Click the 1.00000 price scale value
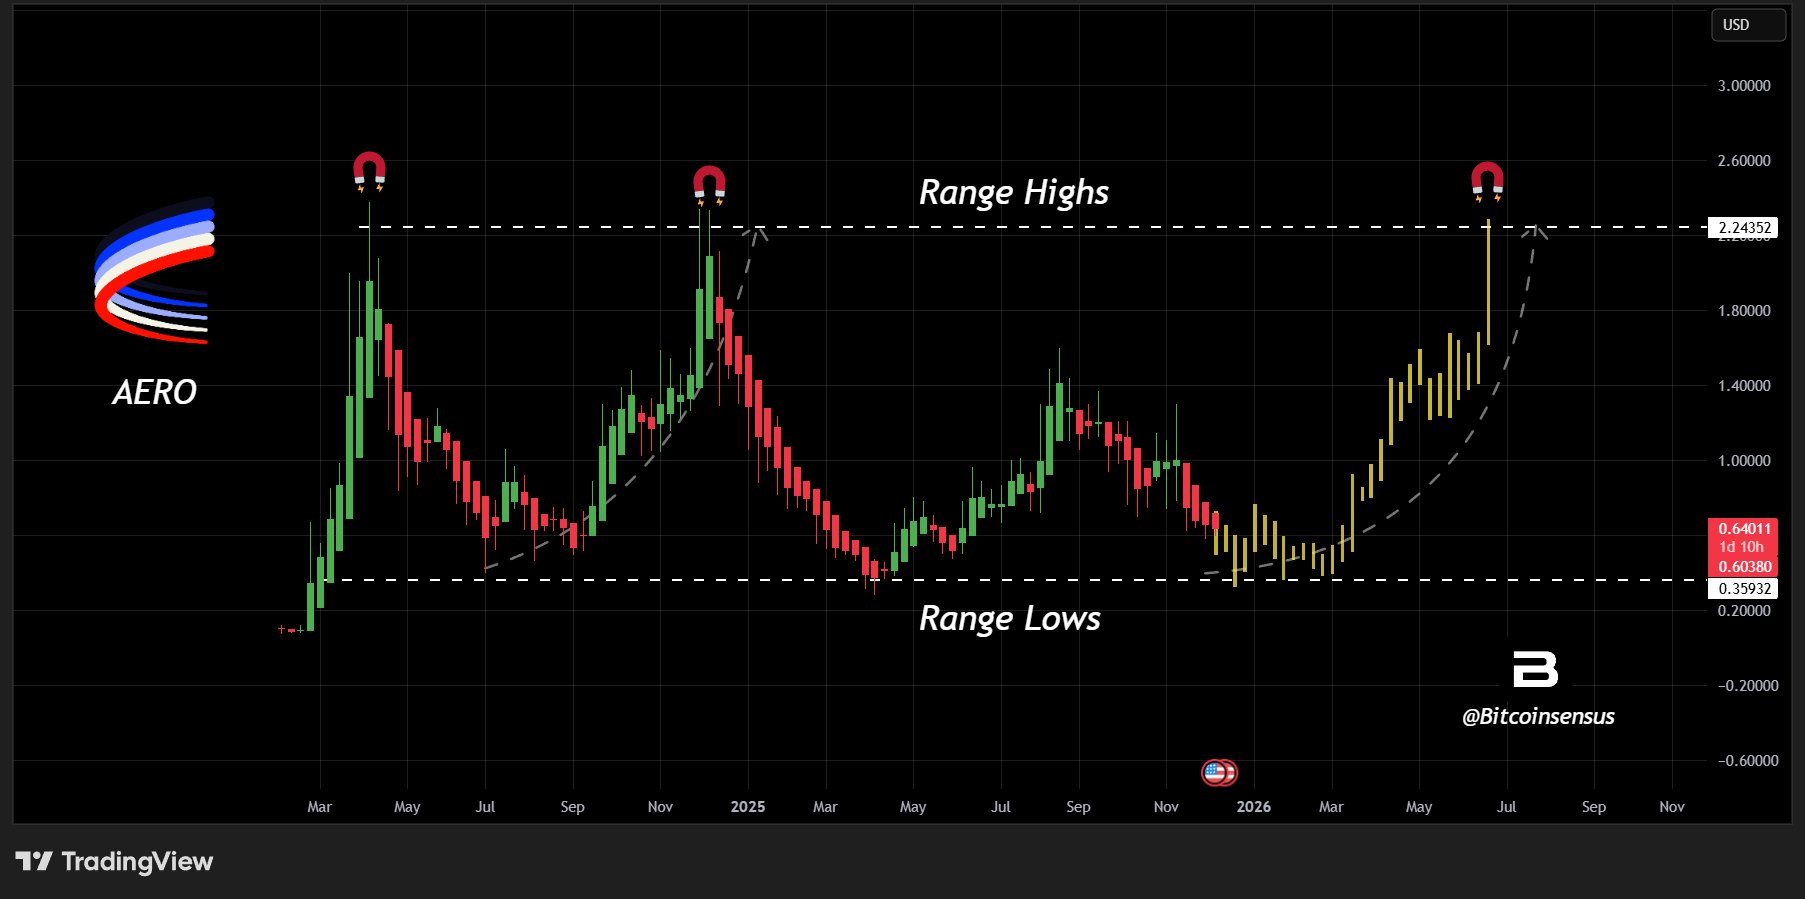1805x899 pixels. point(1744,461)
